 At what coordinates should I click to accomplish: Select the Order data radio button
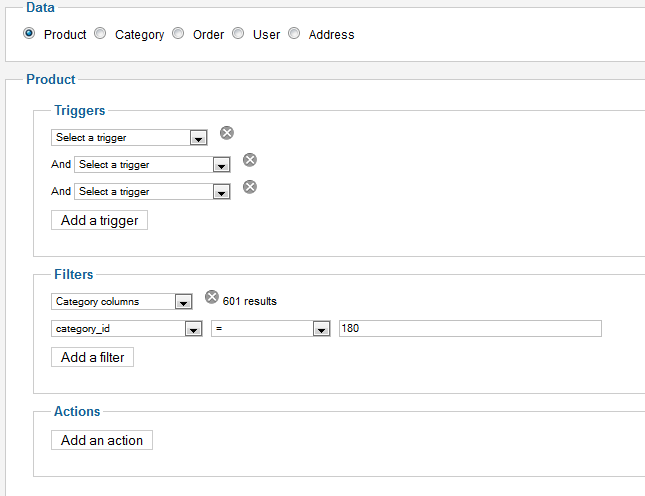pos(178,33)
